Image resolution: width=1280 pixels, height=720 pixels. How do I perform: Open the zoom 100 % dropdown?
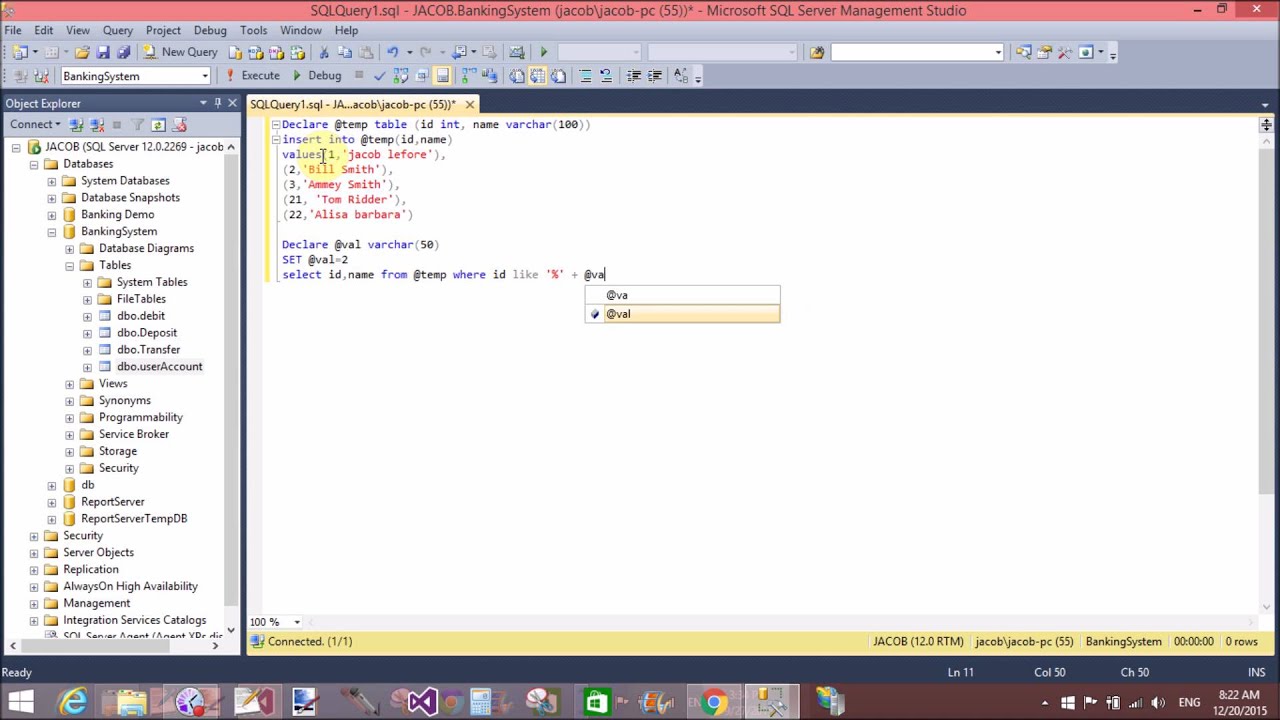tap(296, 622)
